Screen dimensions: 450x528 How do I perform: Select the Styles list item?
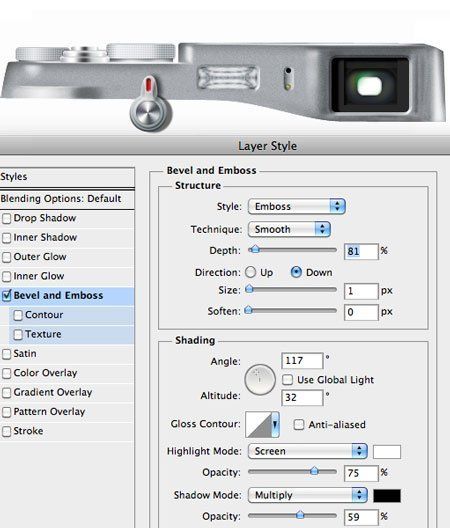[x=67, y=177]
